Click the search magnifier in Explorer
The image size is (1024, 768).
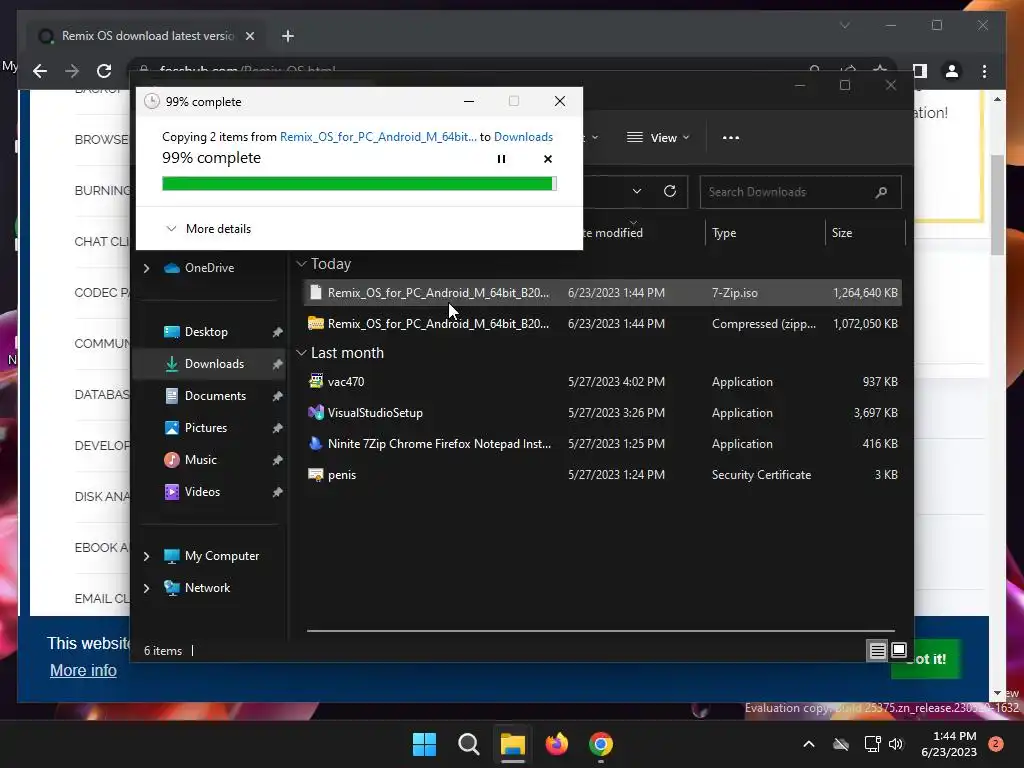click(x=881, y=192)
